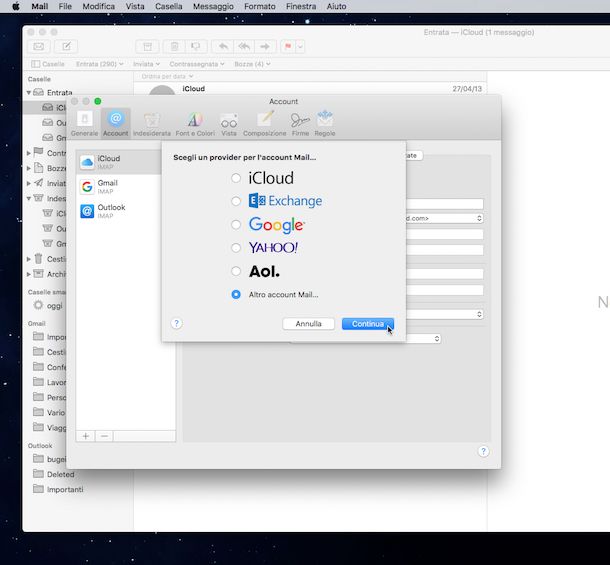
Task: Expand the Bozze mailbox in sidebar
Action: [29, 168]
